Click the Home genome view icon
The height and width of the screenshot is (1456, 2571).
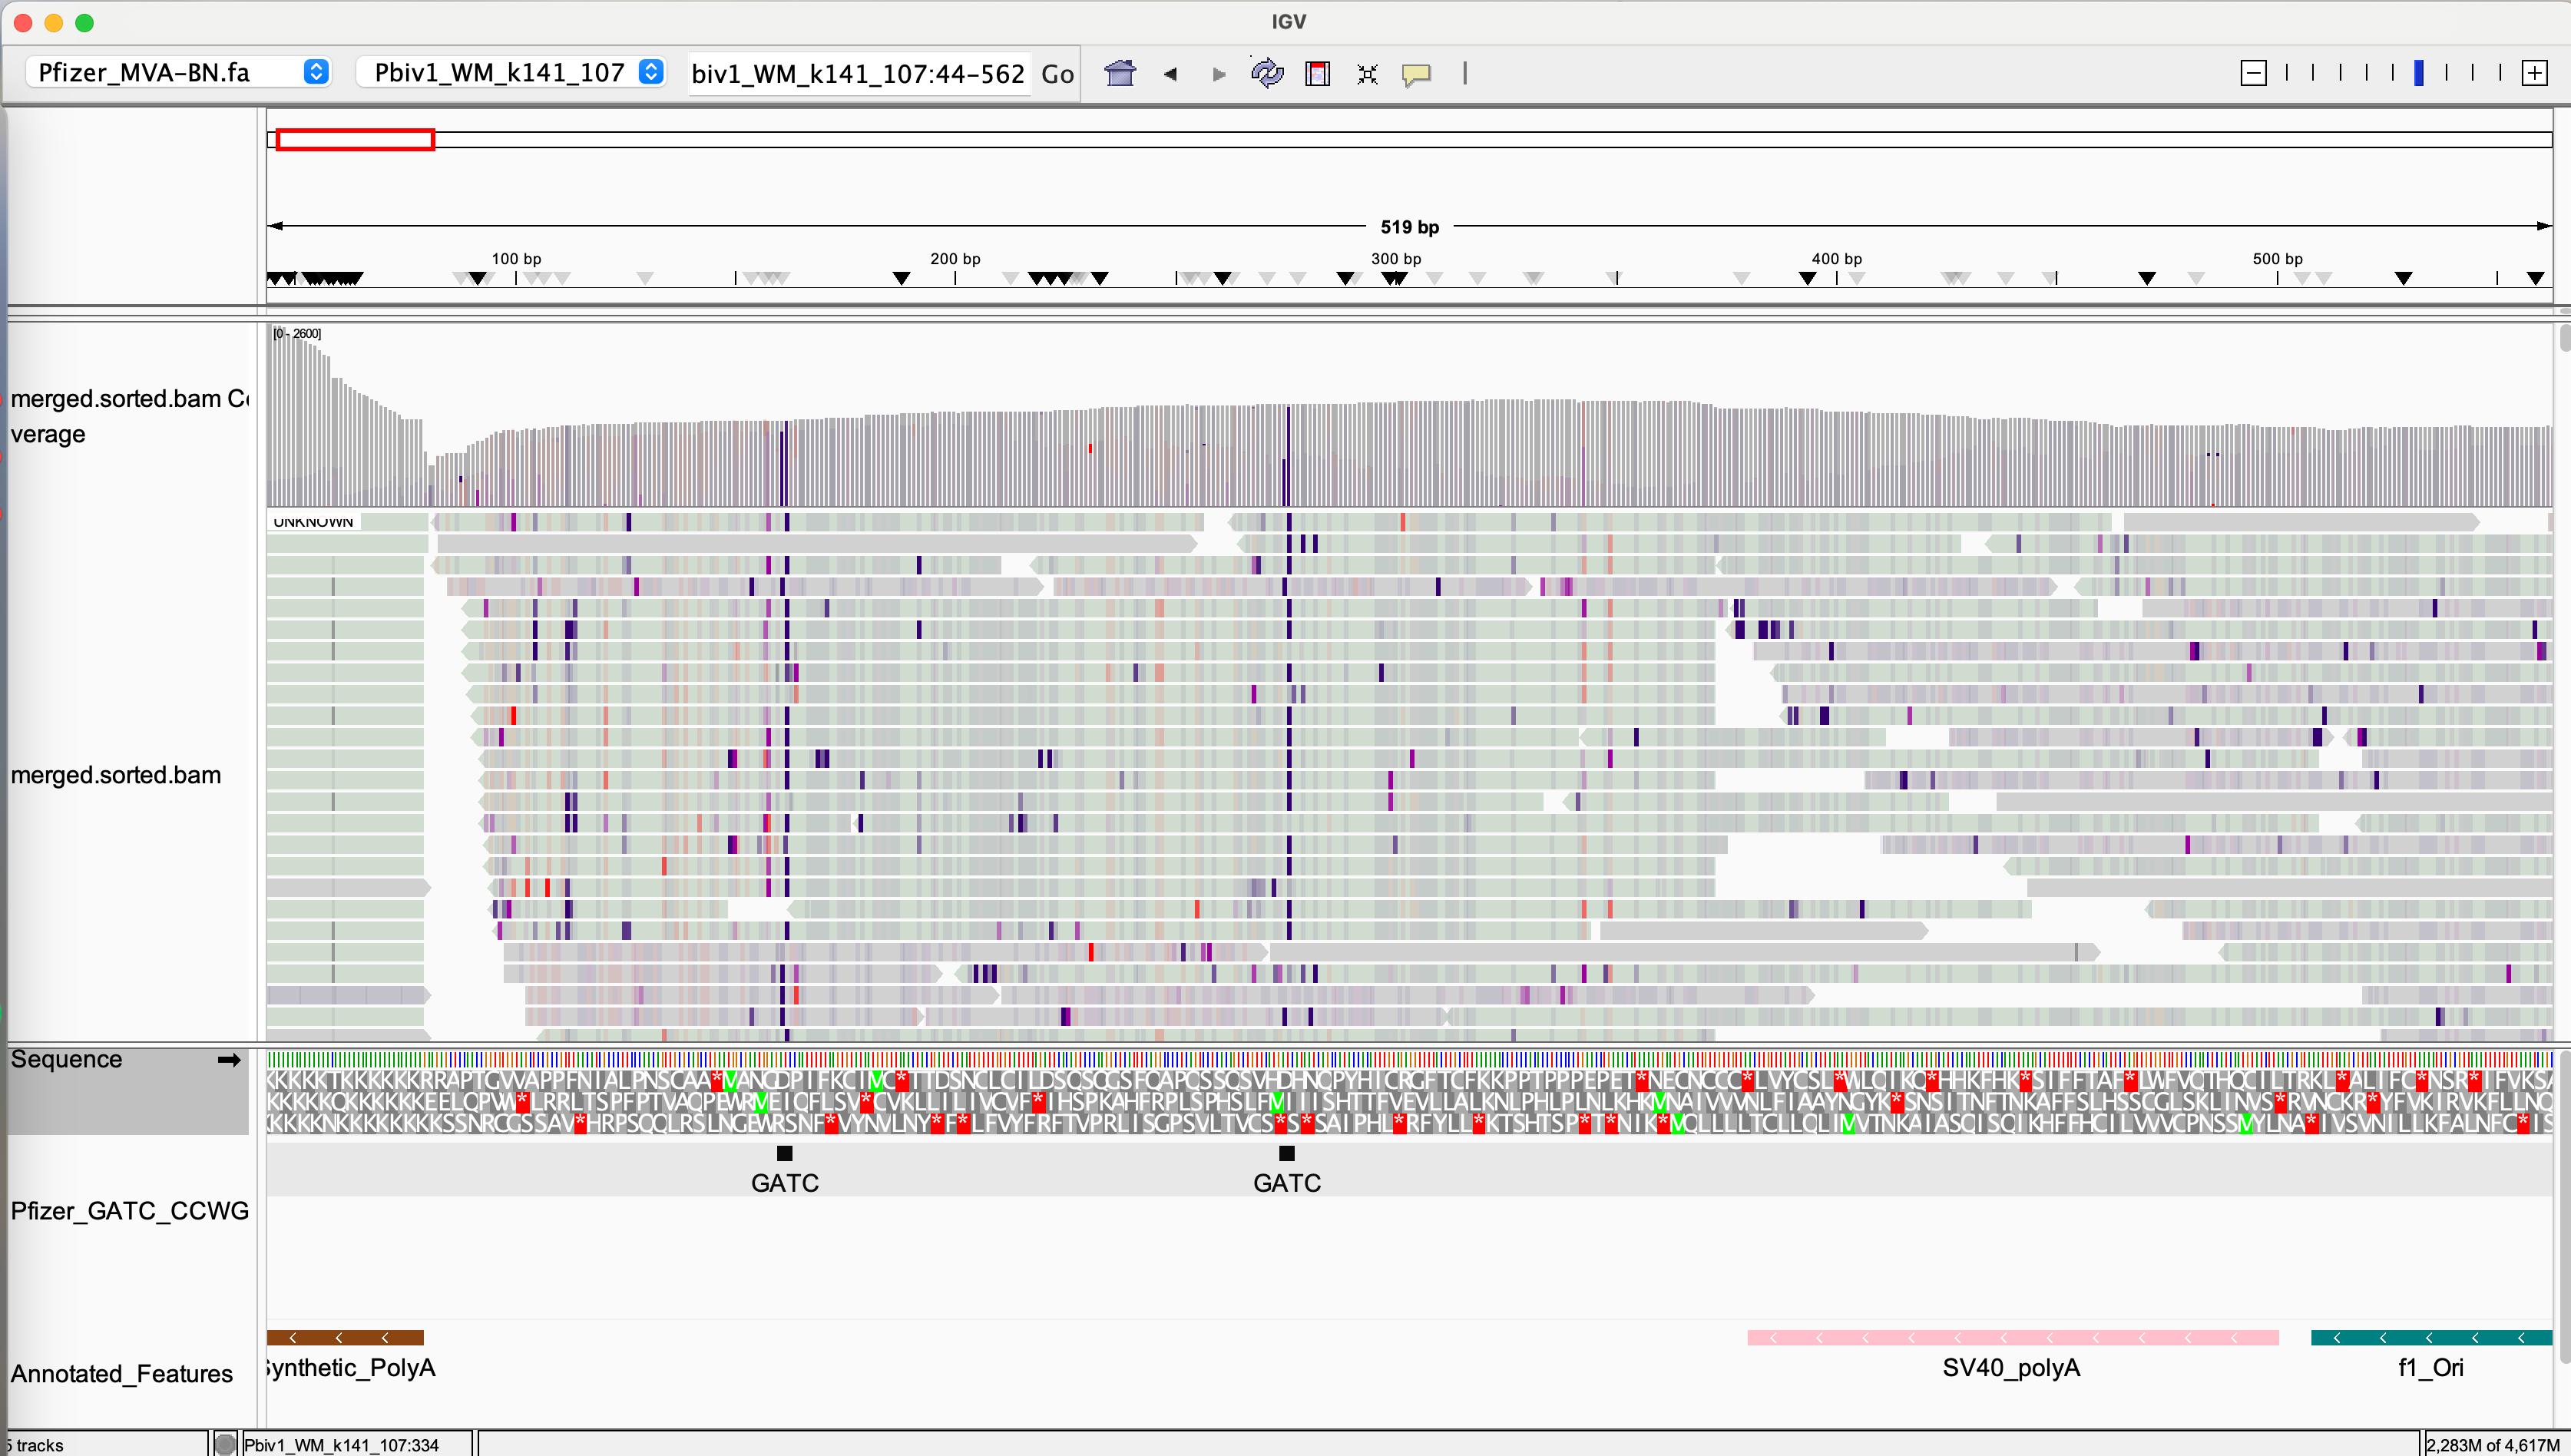coord(1120,73)
